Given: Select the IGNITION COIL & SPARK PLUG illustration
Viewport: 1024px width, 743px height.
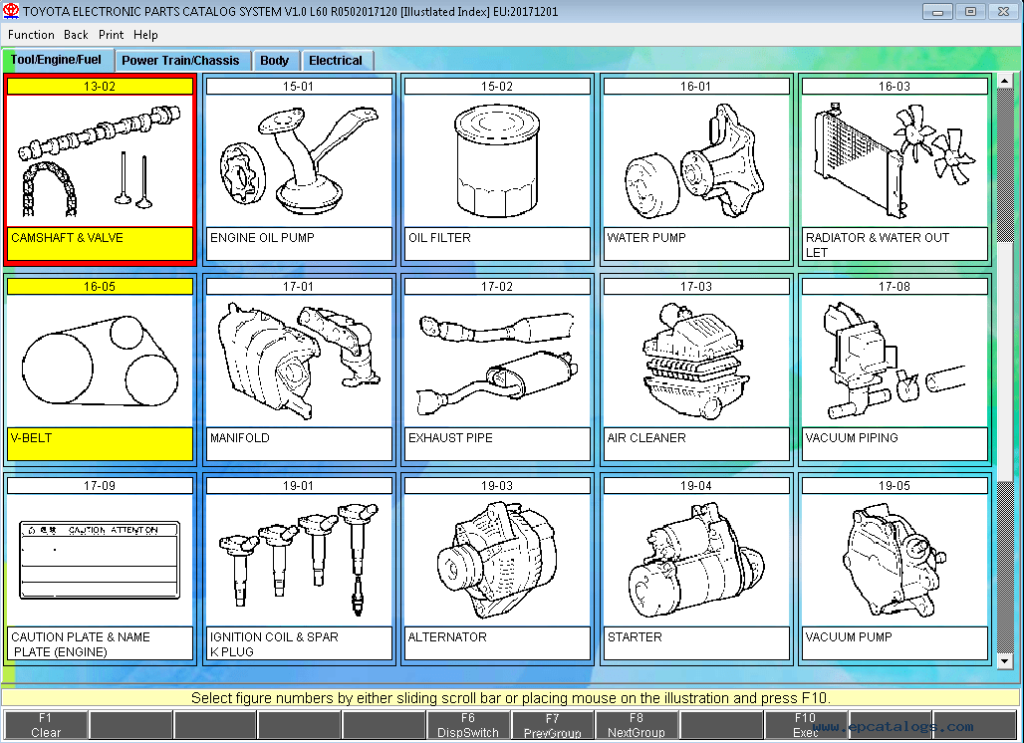Looking at the screenshot, I should 299,560.
